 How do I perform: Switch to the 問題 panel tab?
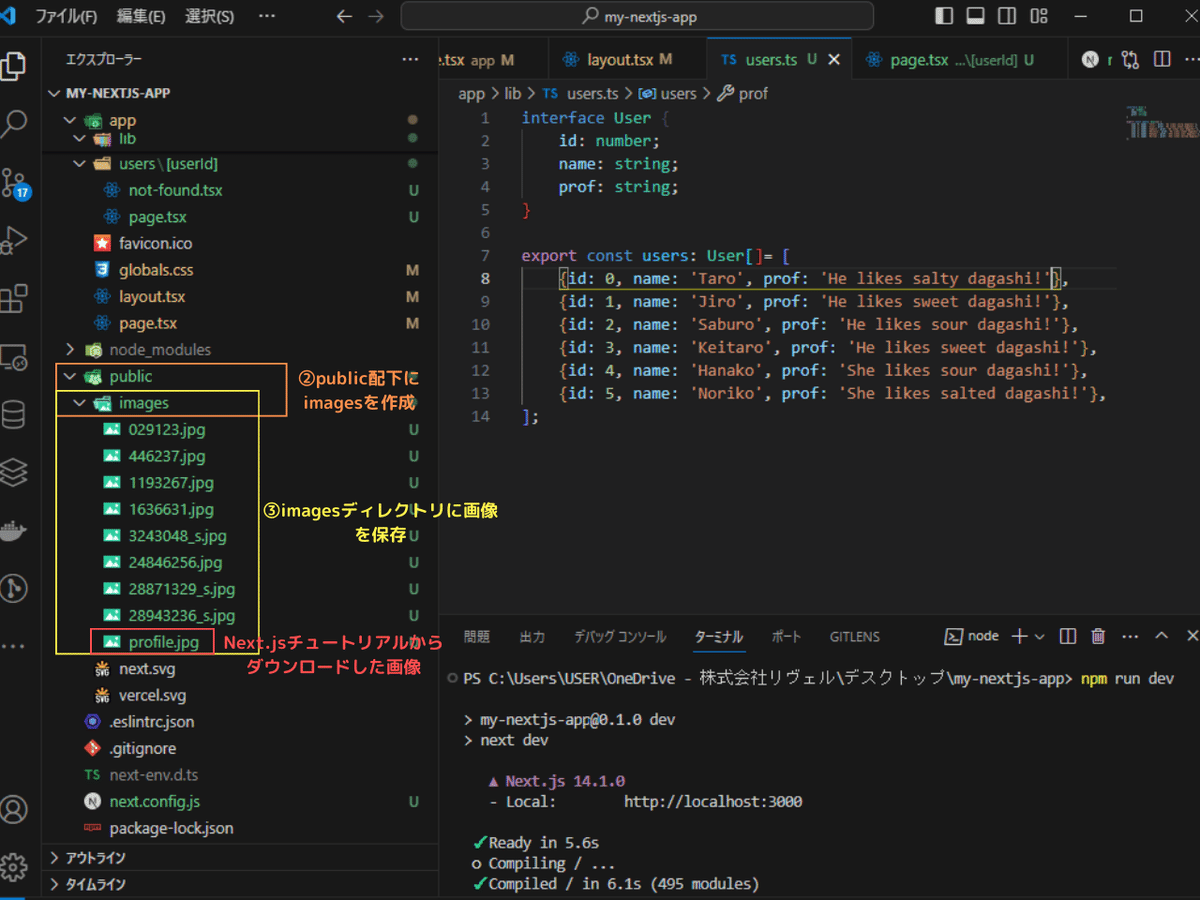tap(477, 636)
